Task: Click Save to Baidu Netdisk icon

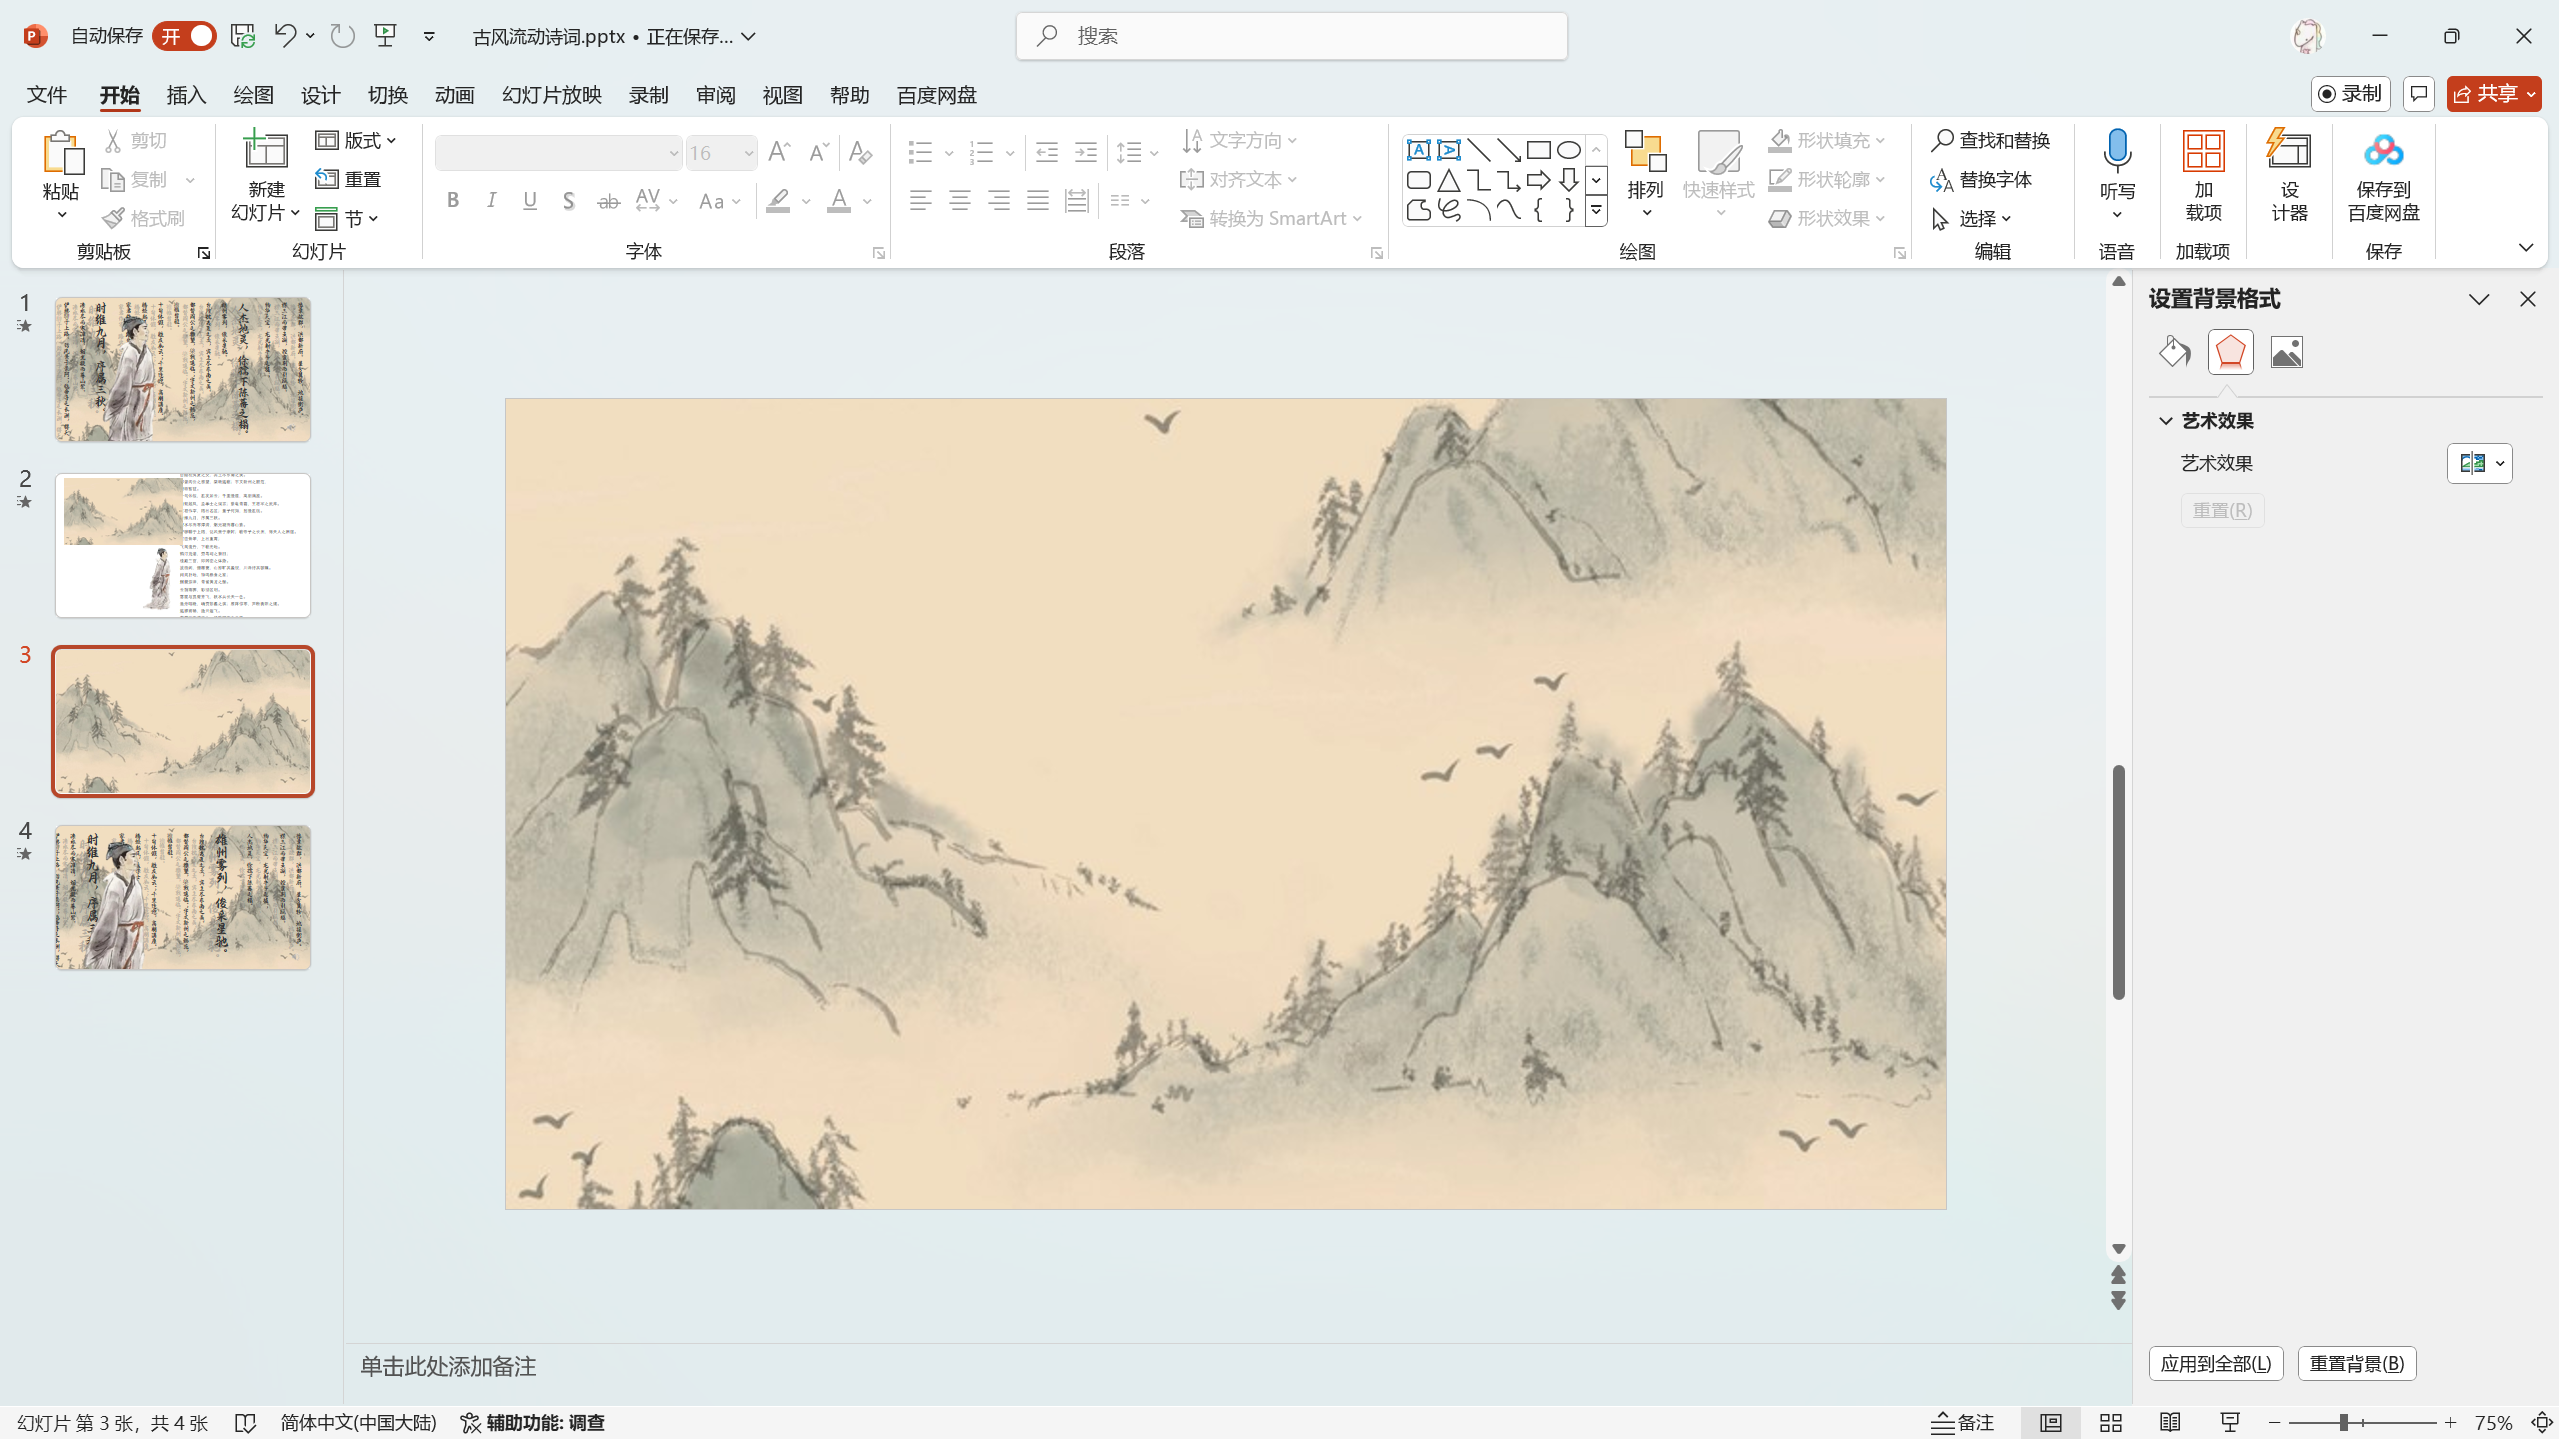Action: (x=2383, y=151)
